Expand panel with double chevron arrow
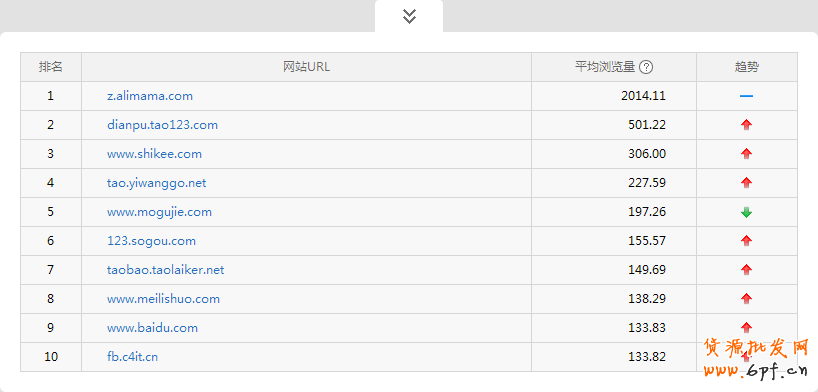This screenshot has height=392, width=818. (409, 16)
